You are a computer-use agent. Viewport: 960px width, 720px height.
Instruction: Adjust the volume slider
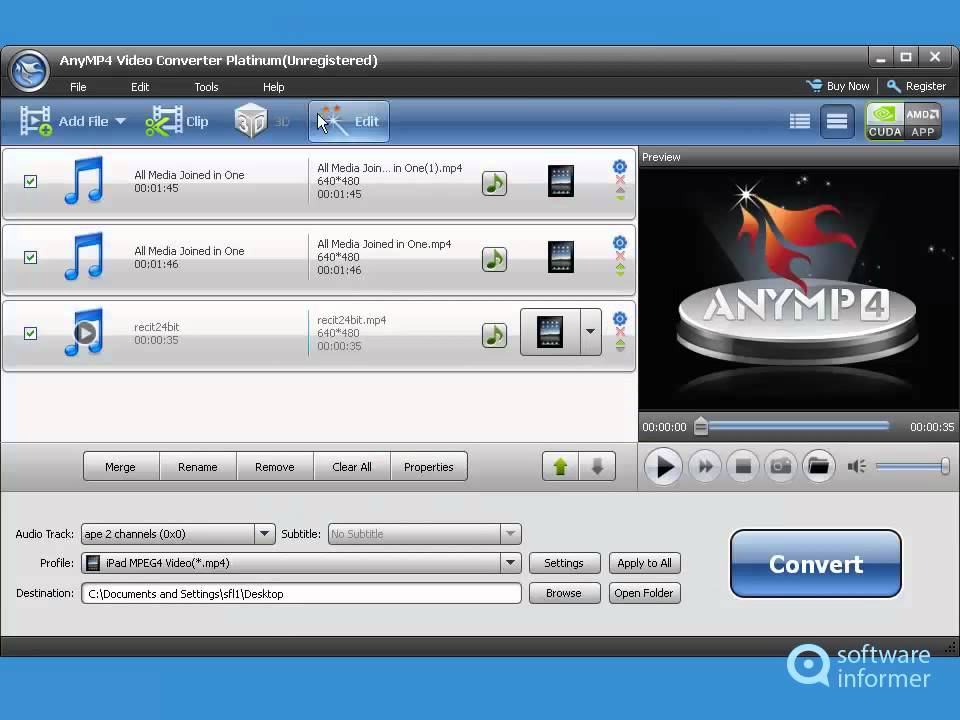point(912,467)
